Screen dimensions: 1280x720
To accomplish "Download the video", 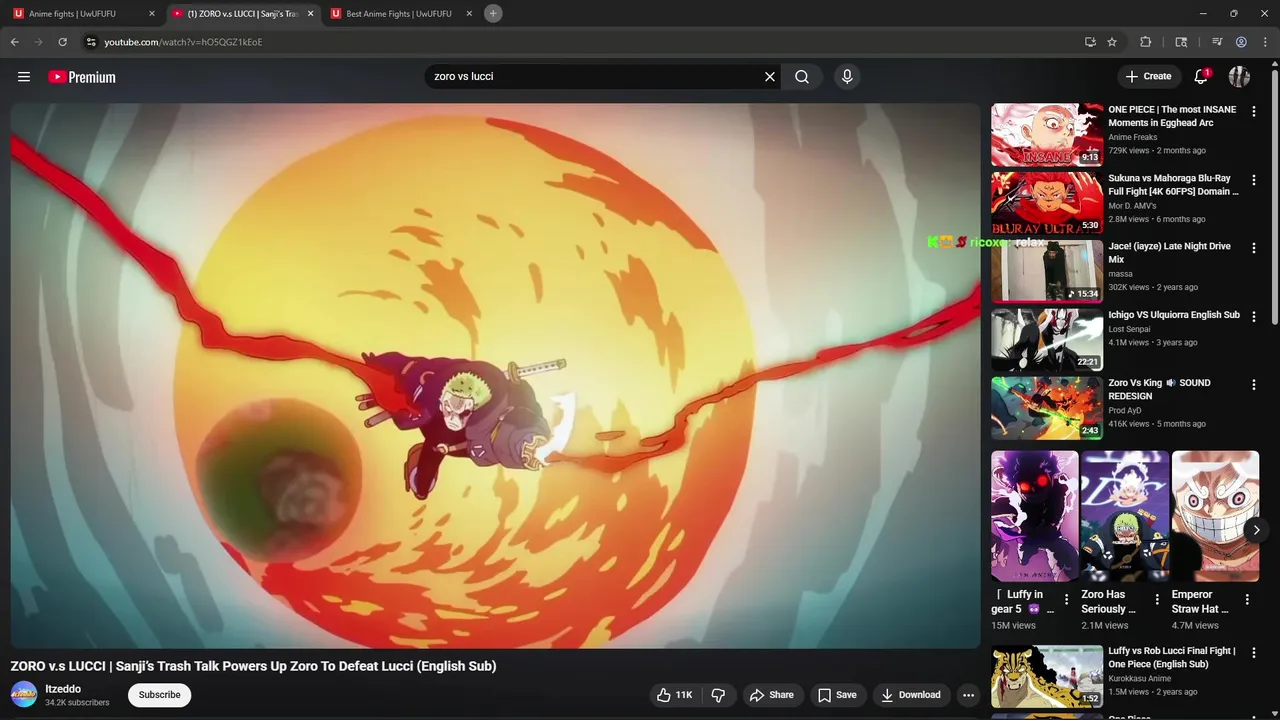I will point(911,695).
